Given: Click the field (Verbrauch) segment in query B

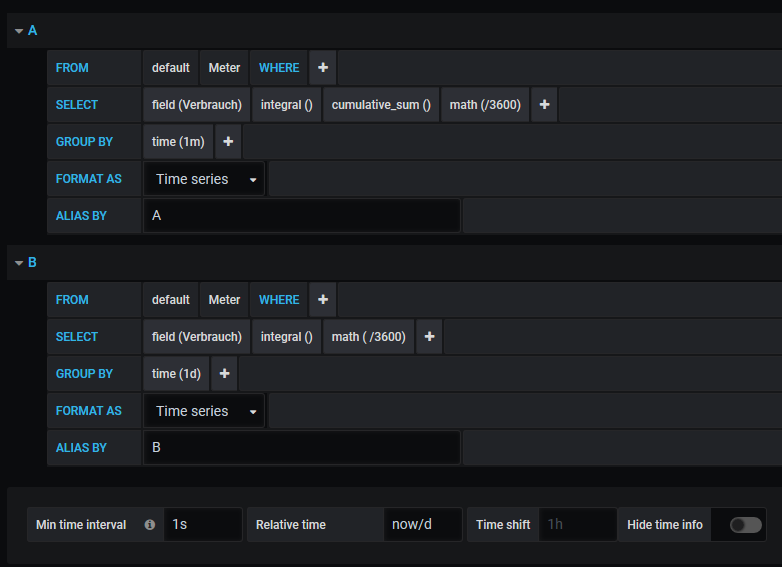Looking at the screenshot, I should point(197,337).
